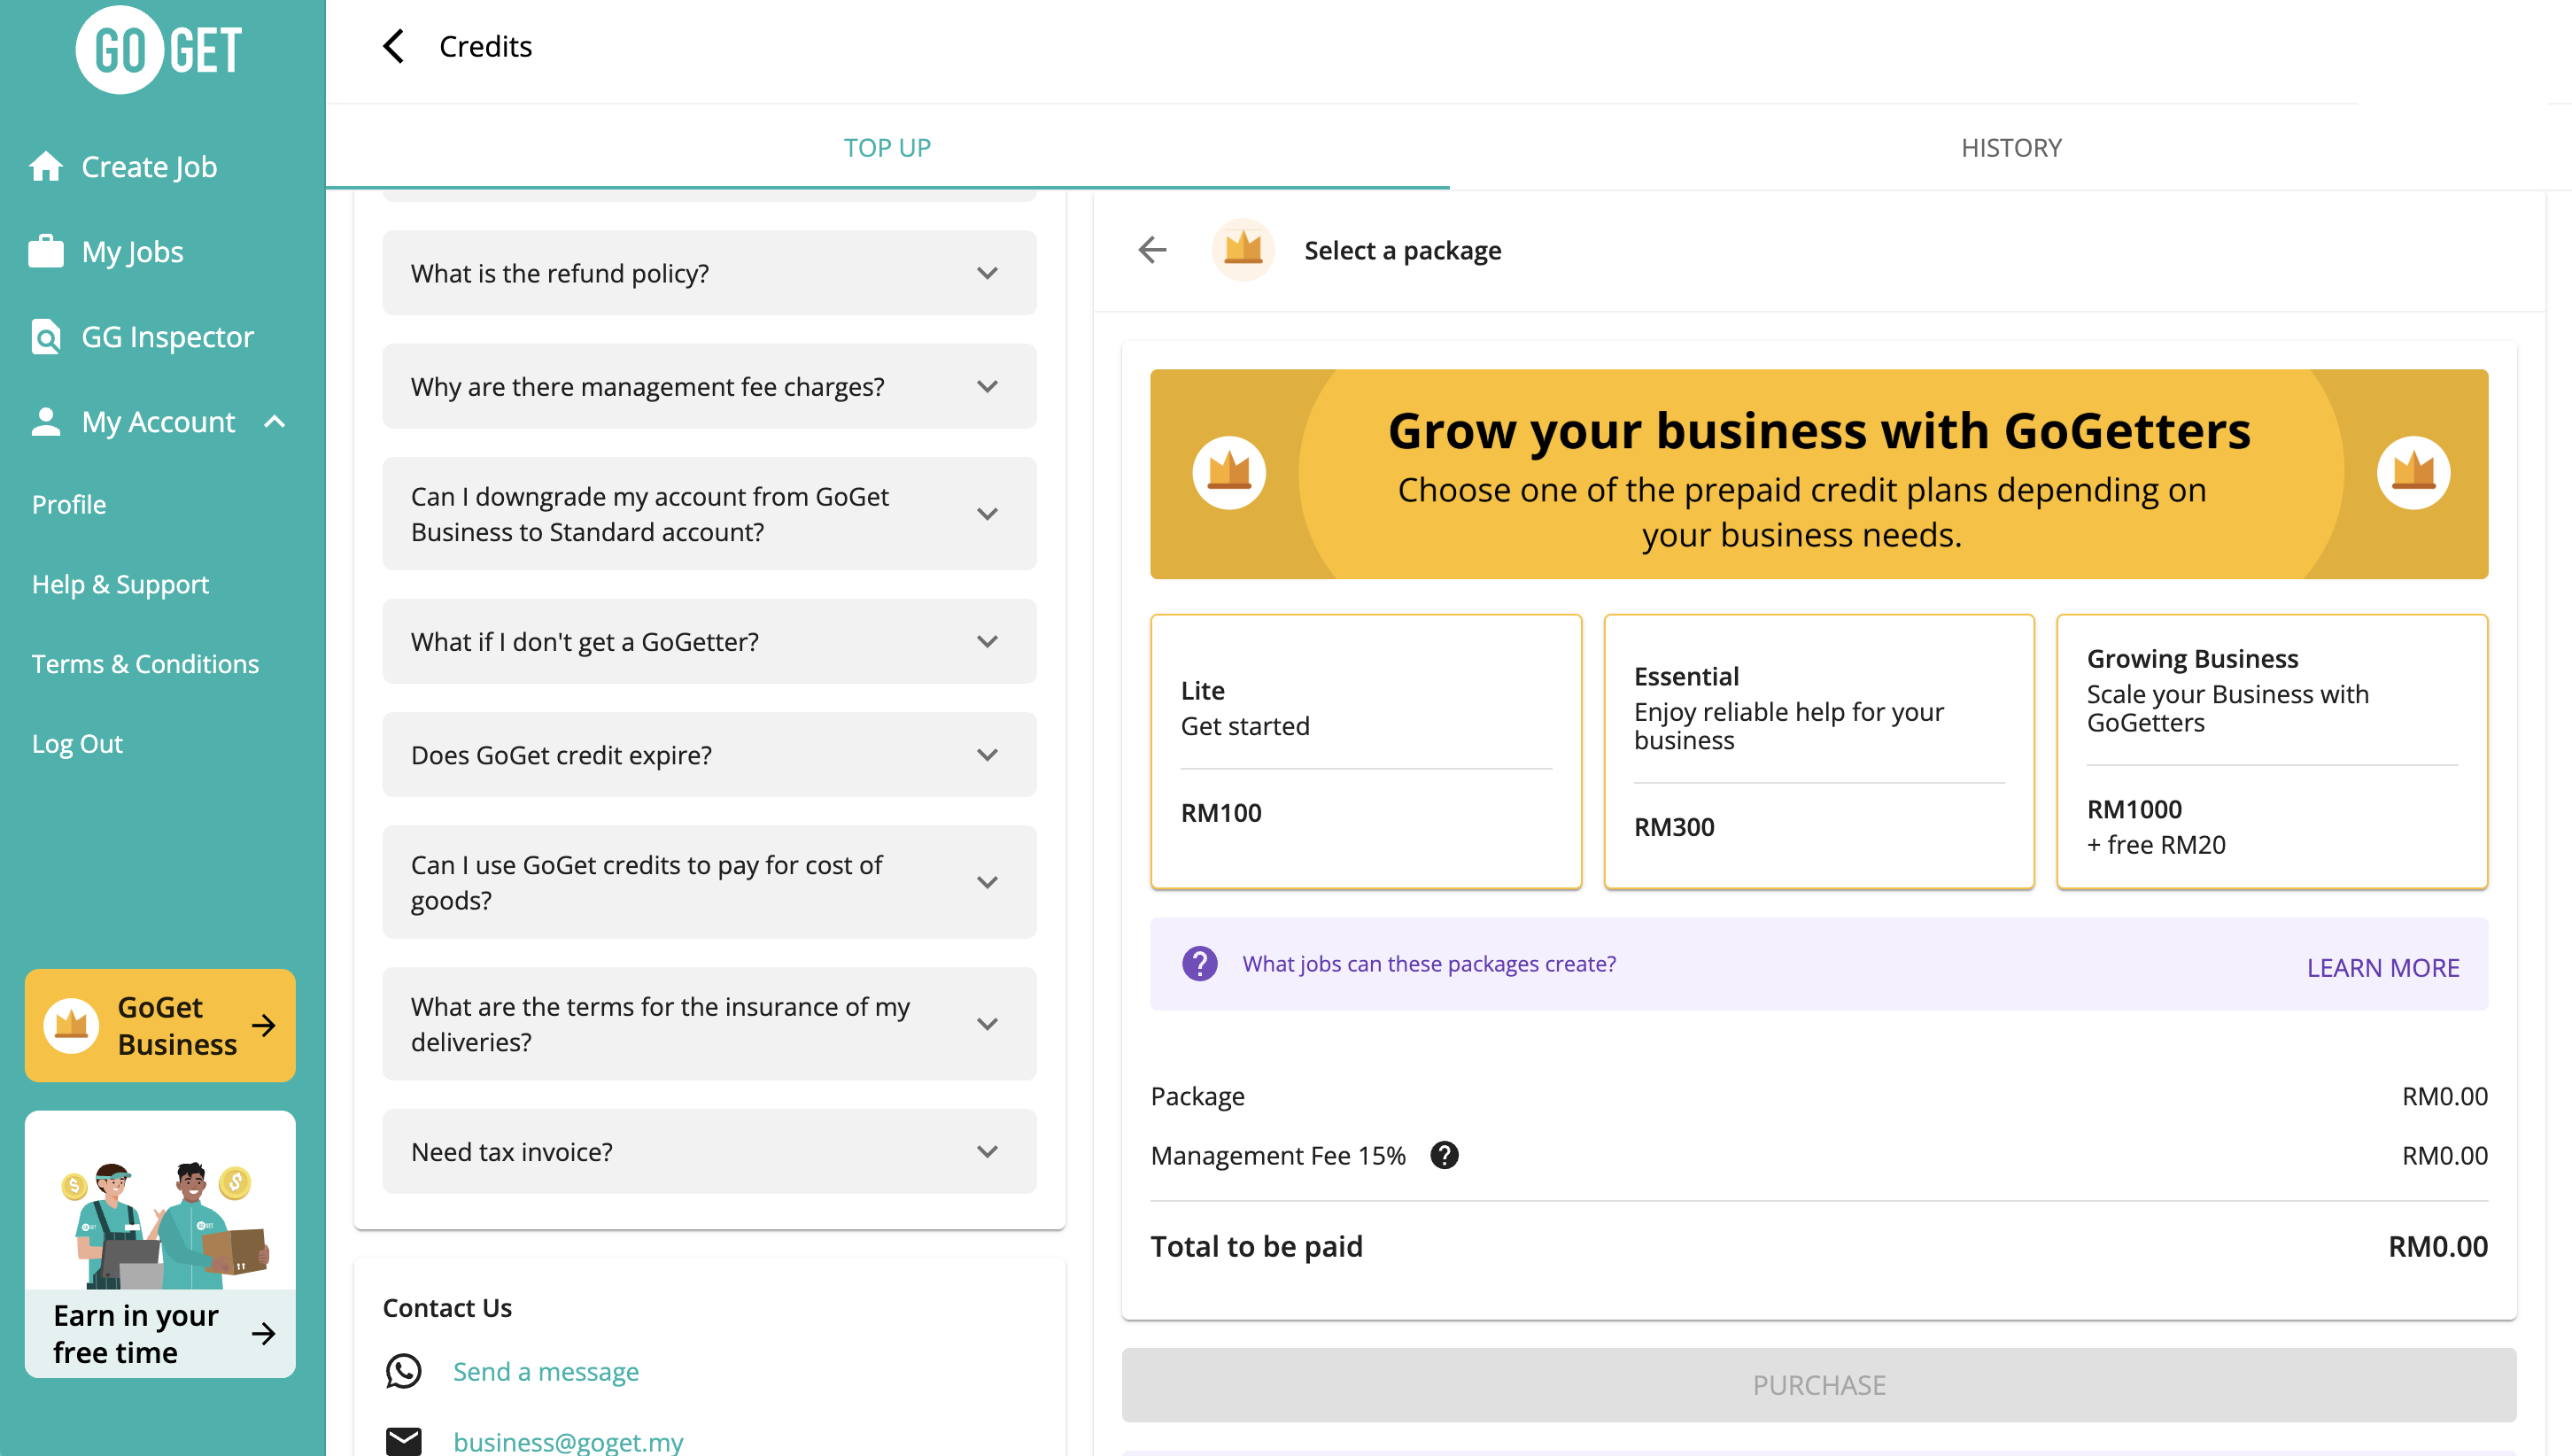Click the purple question mark icon
Image resolution: width=2572 pixels, height=1456 pixels.
pyautogui.click(x=1200, y=964)
